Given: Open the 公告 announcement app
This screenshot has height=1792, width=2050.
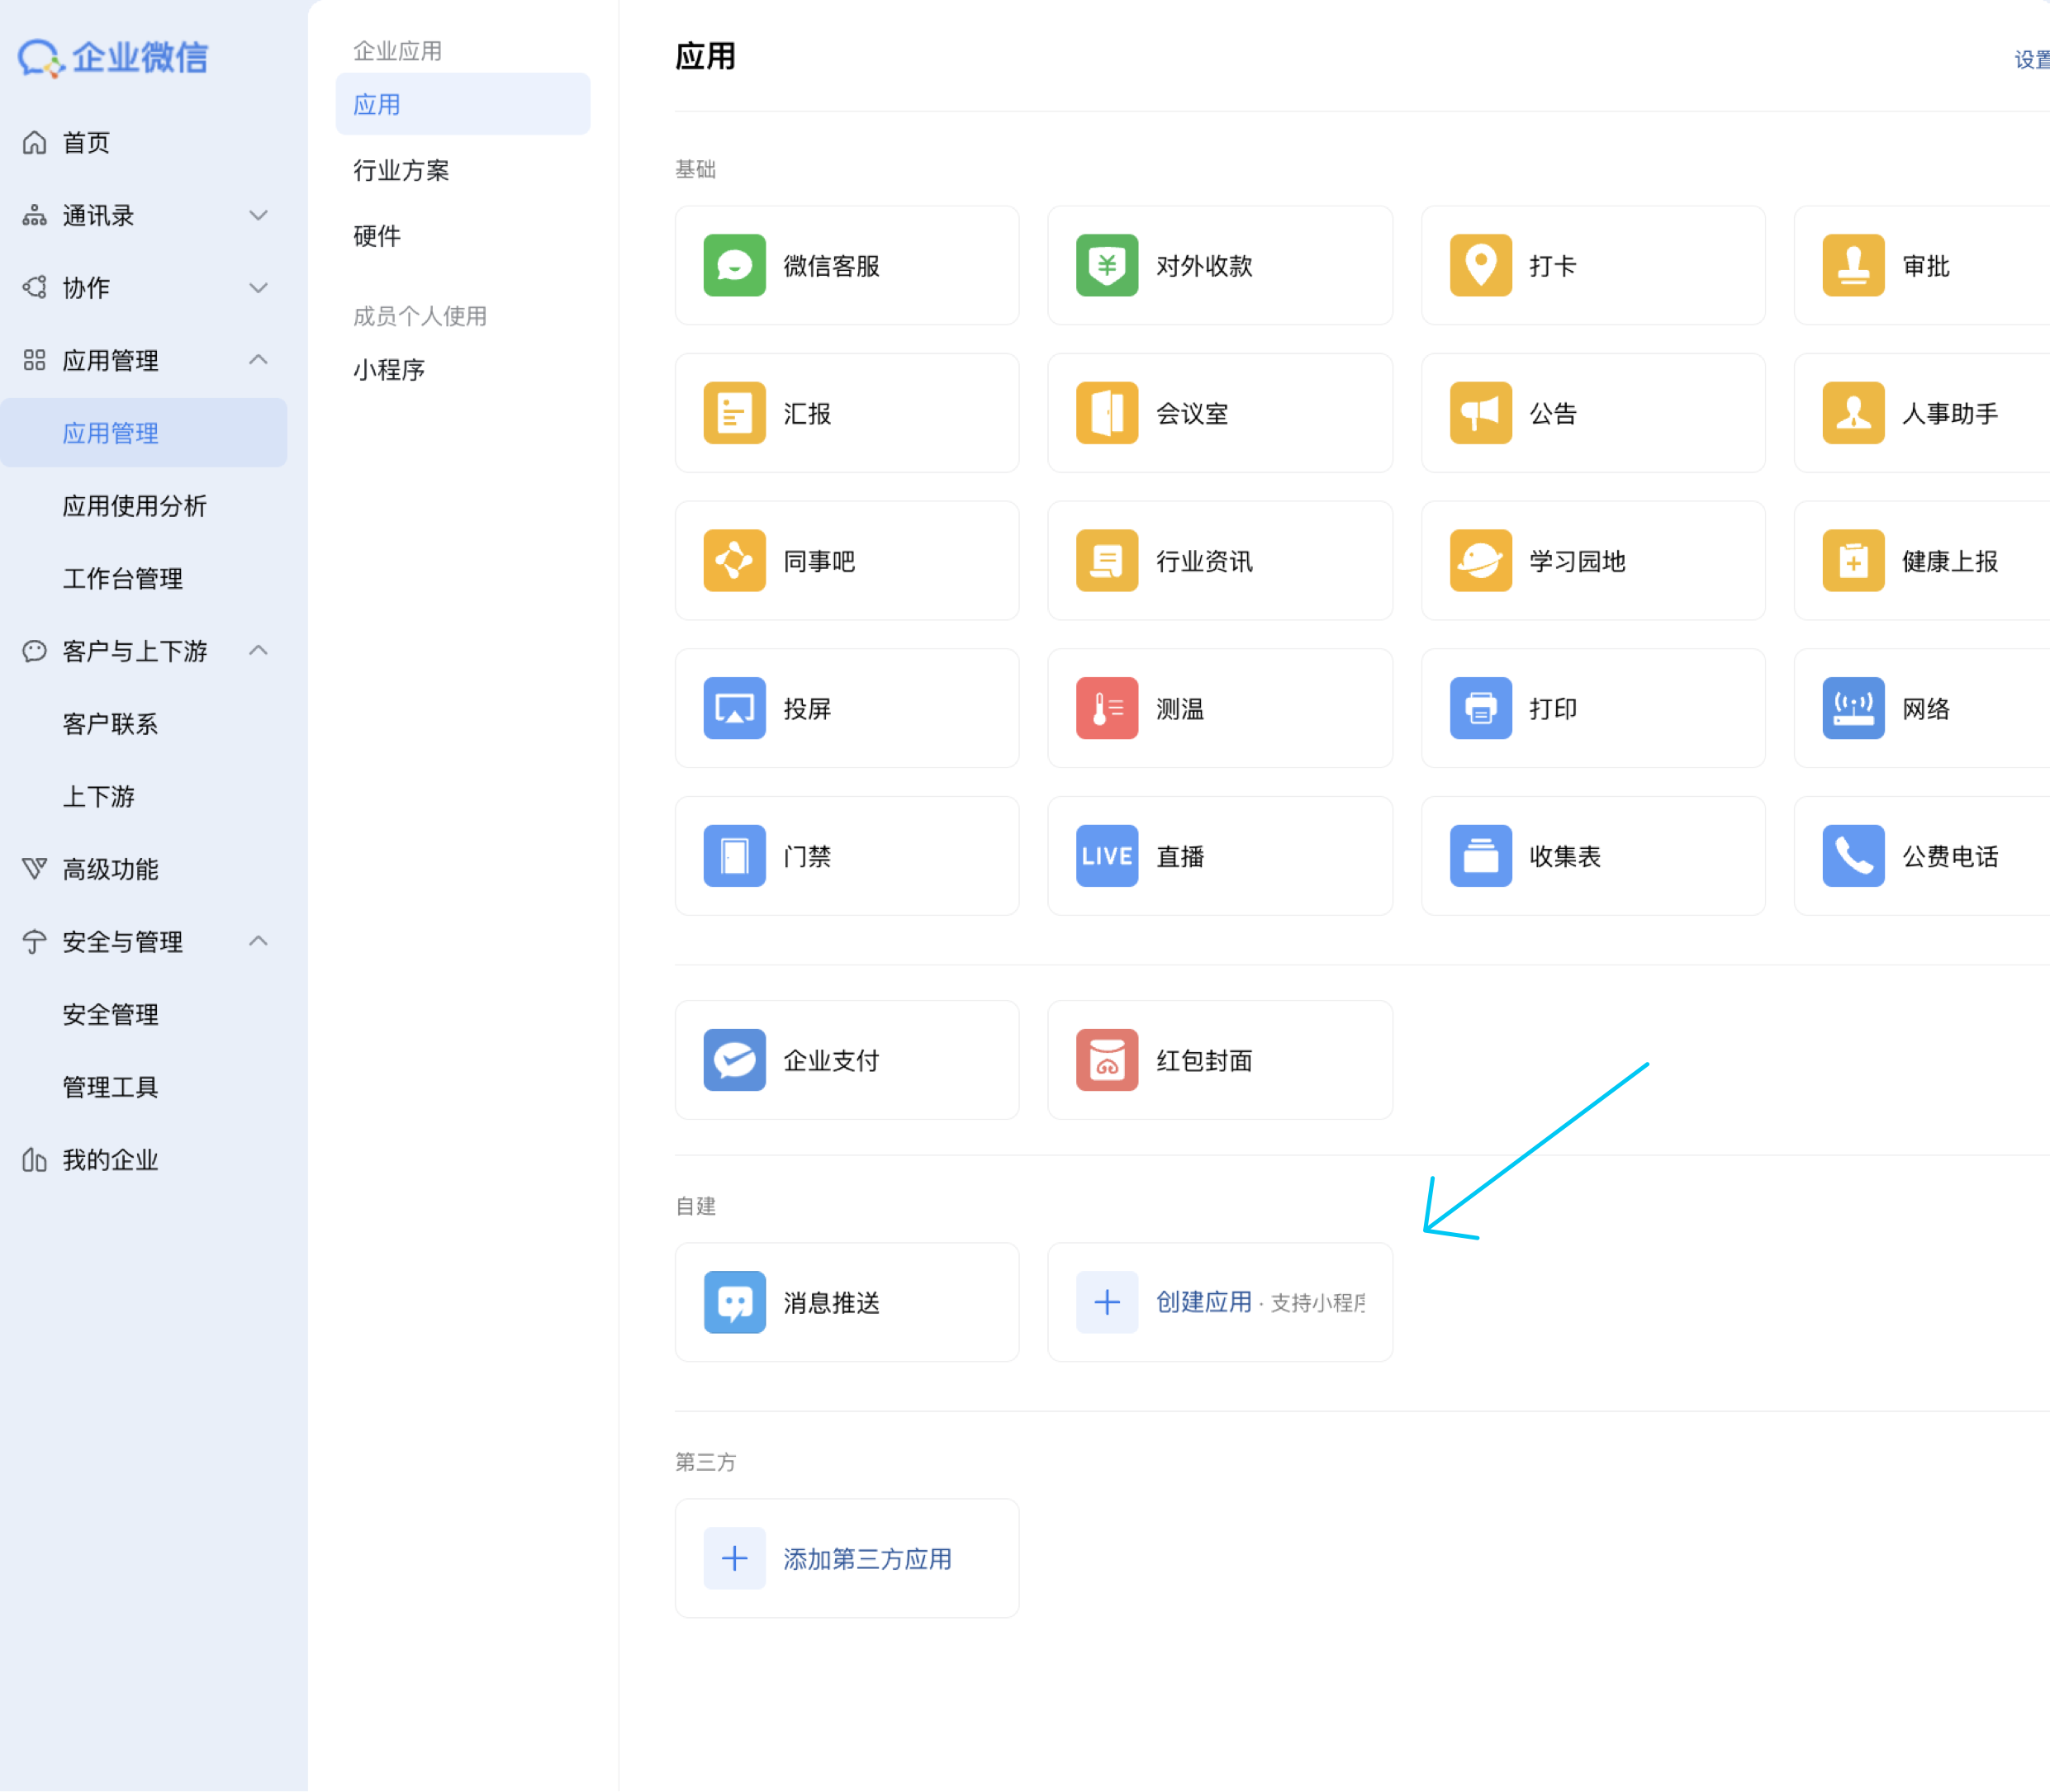Looking at the screenshot, I should (x=1592, y=412).
